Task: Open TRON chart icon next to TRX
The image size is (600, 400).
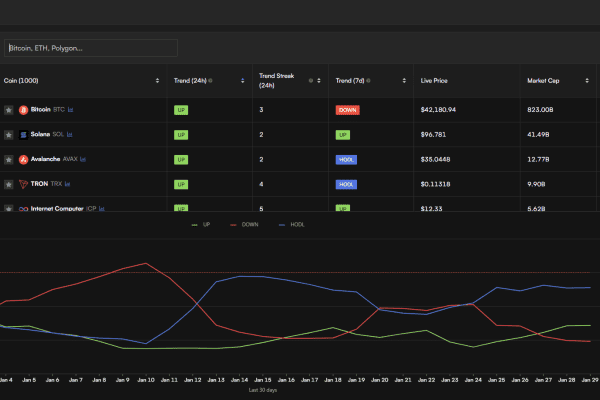Action: pos(67,184)
